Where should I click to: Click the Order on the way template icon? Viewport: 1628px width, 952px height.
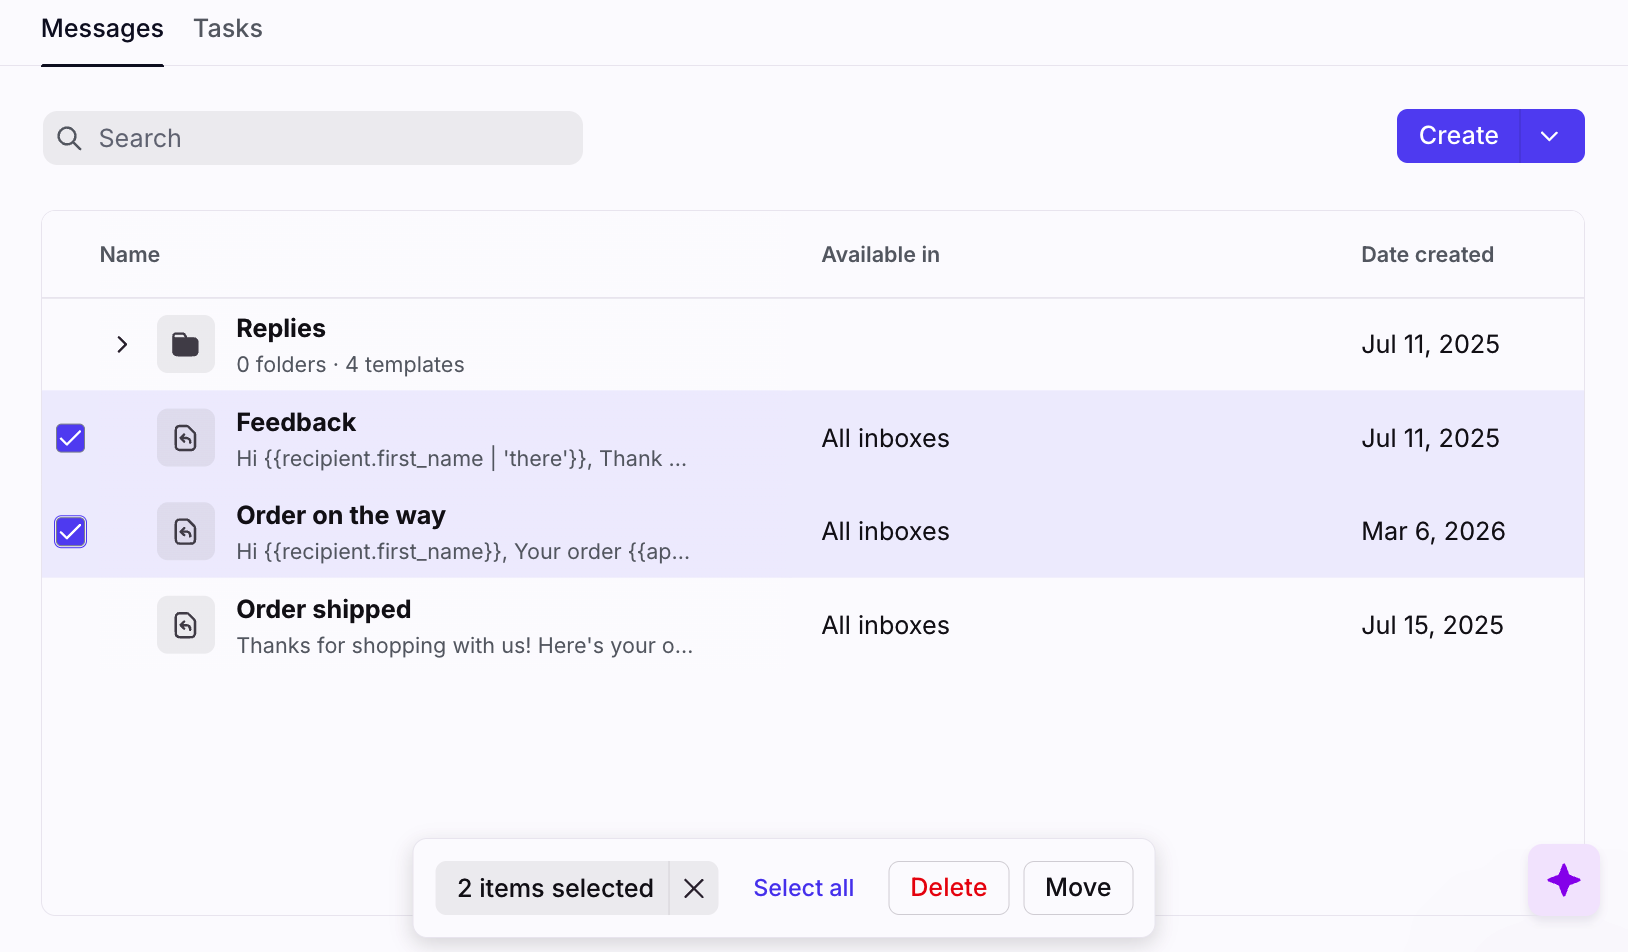point(186,531)
